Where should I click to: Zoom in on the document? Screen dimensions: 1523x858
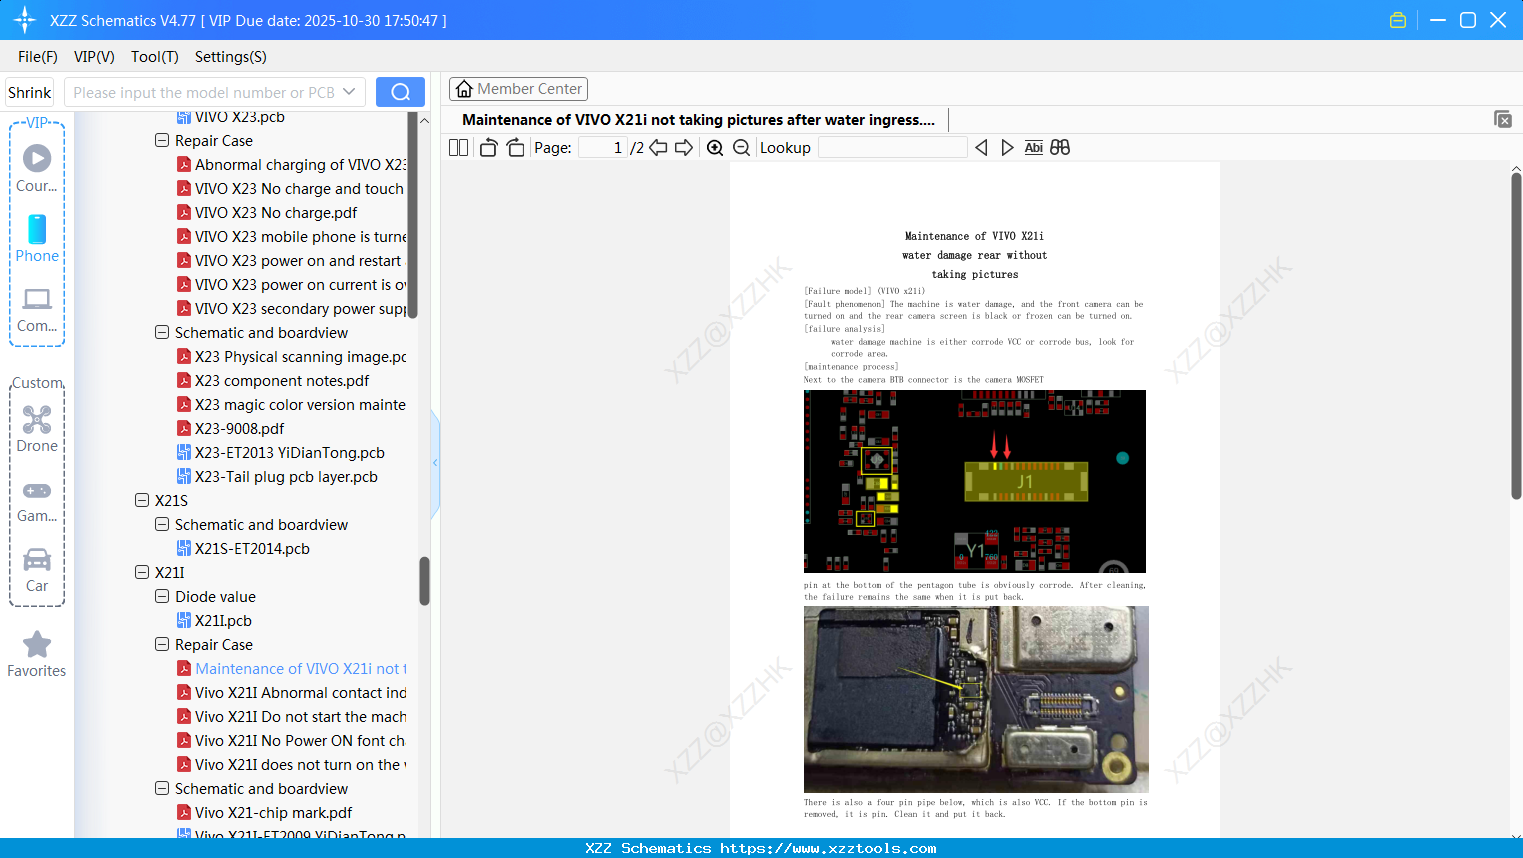(715, 148)
